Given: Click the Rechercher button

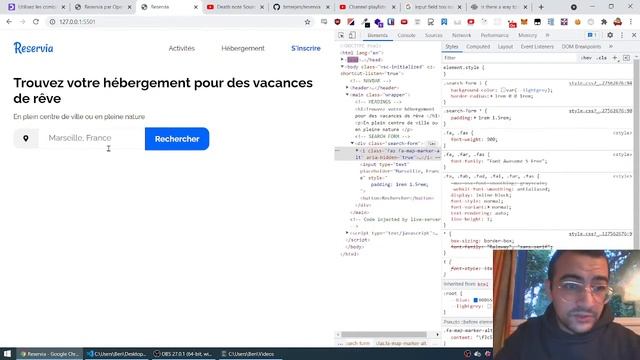Looking at the screenshot, I should tap(177, 139).
